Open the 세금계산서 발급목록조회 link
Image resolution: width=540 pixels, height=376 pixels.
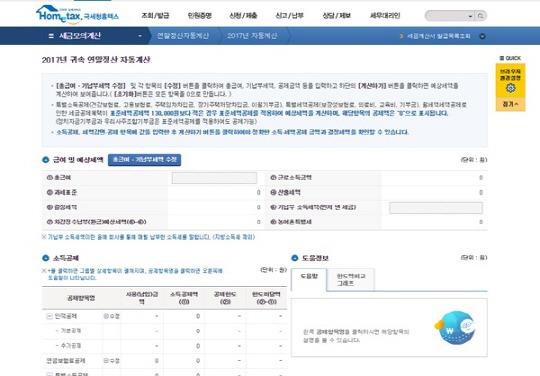(438, 36)
